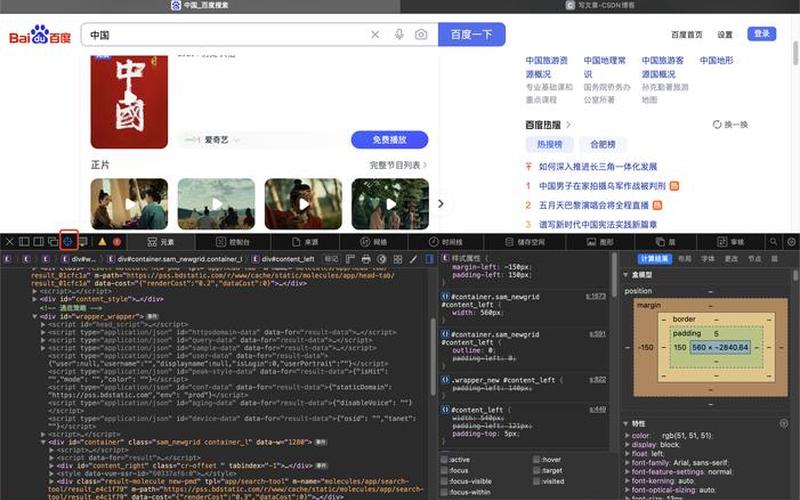800x500 pixels.
Task: Collapse the 盒模型 box model section
Action: tap(626, 275)
